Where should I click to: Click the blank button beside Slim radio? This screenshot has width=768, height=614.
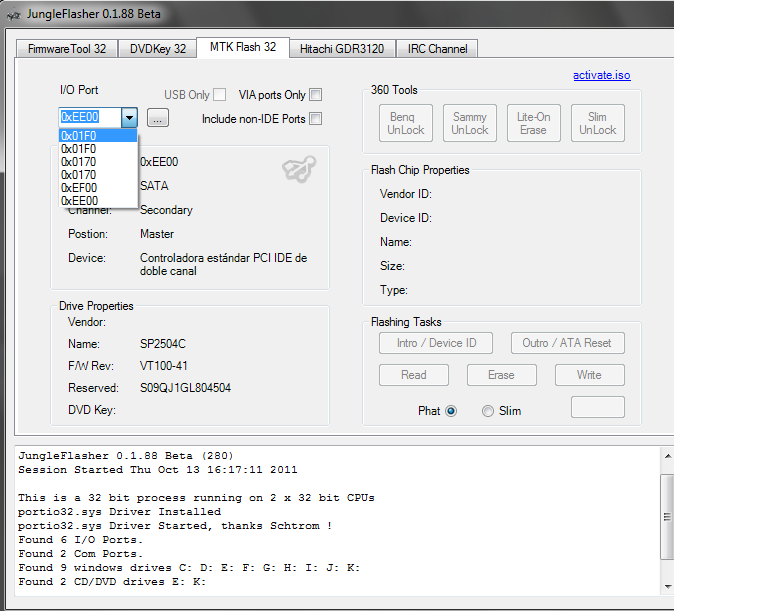(x=598, y=407)
